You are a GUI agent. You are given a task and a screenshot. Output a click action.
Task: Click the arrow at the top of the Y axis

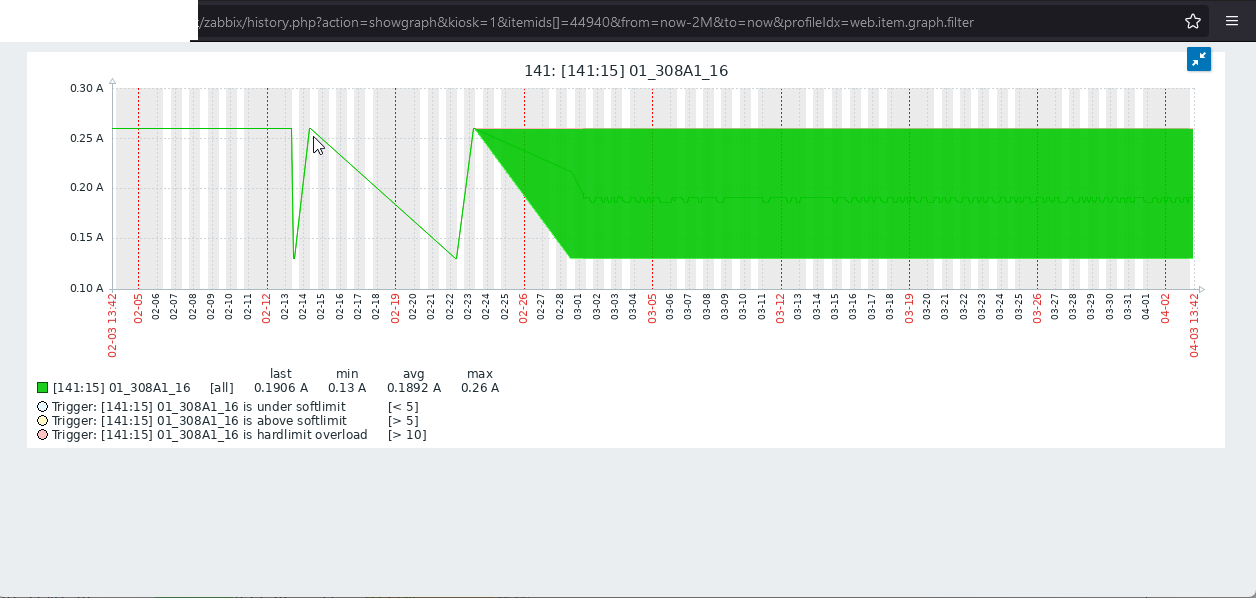pos(112,81)
